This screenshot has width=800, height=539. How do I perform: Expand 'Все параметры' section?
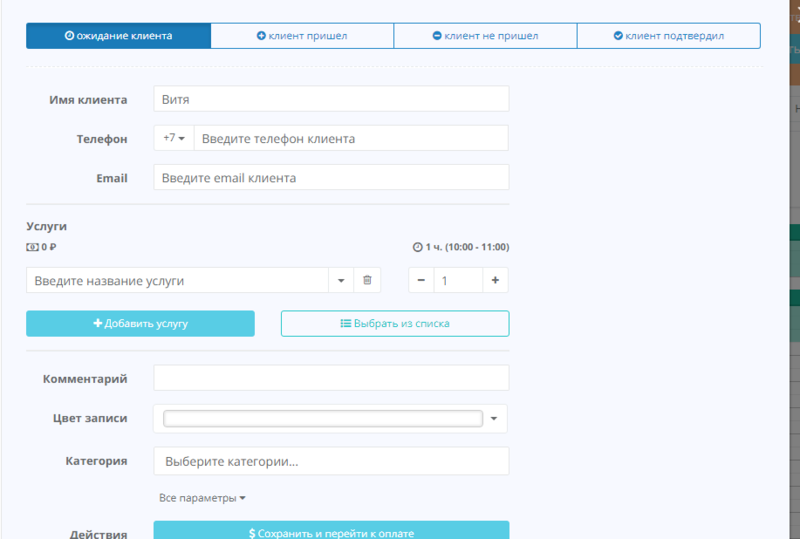point(202,498)
